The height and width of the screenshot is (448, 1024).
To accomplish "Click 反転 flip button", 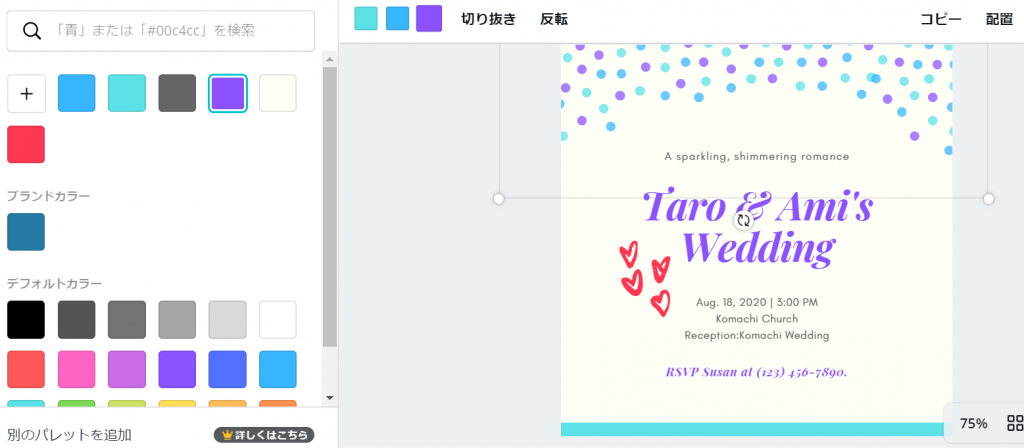I will point(554,19).
